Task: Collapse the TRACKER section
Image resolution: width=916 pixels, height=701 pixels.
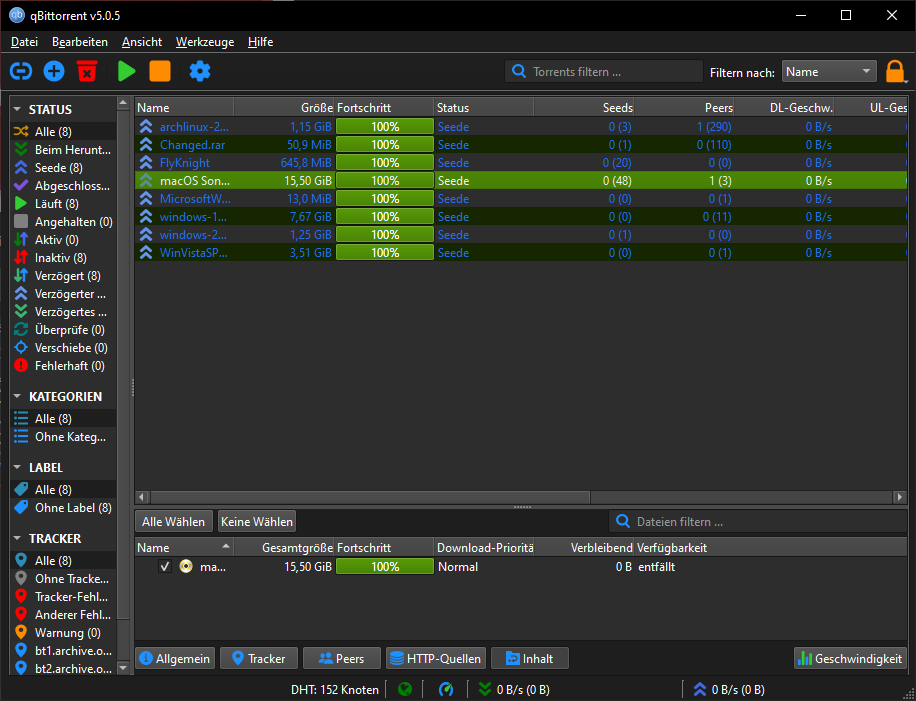Action: click(17, 539)
